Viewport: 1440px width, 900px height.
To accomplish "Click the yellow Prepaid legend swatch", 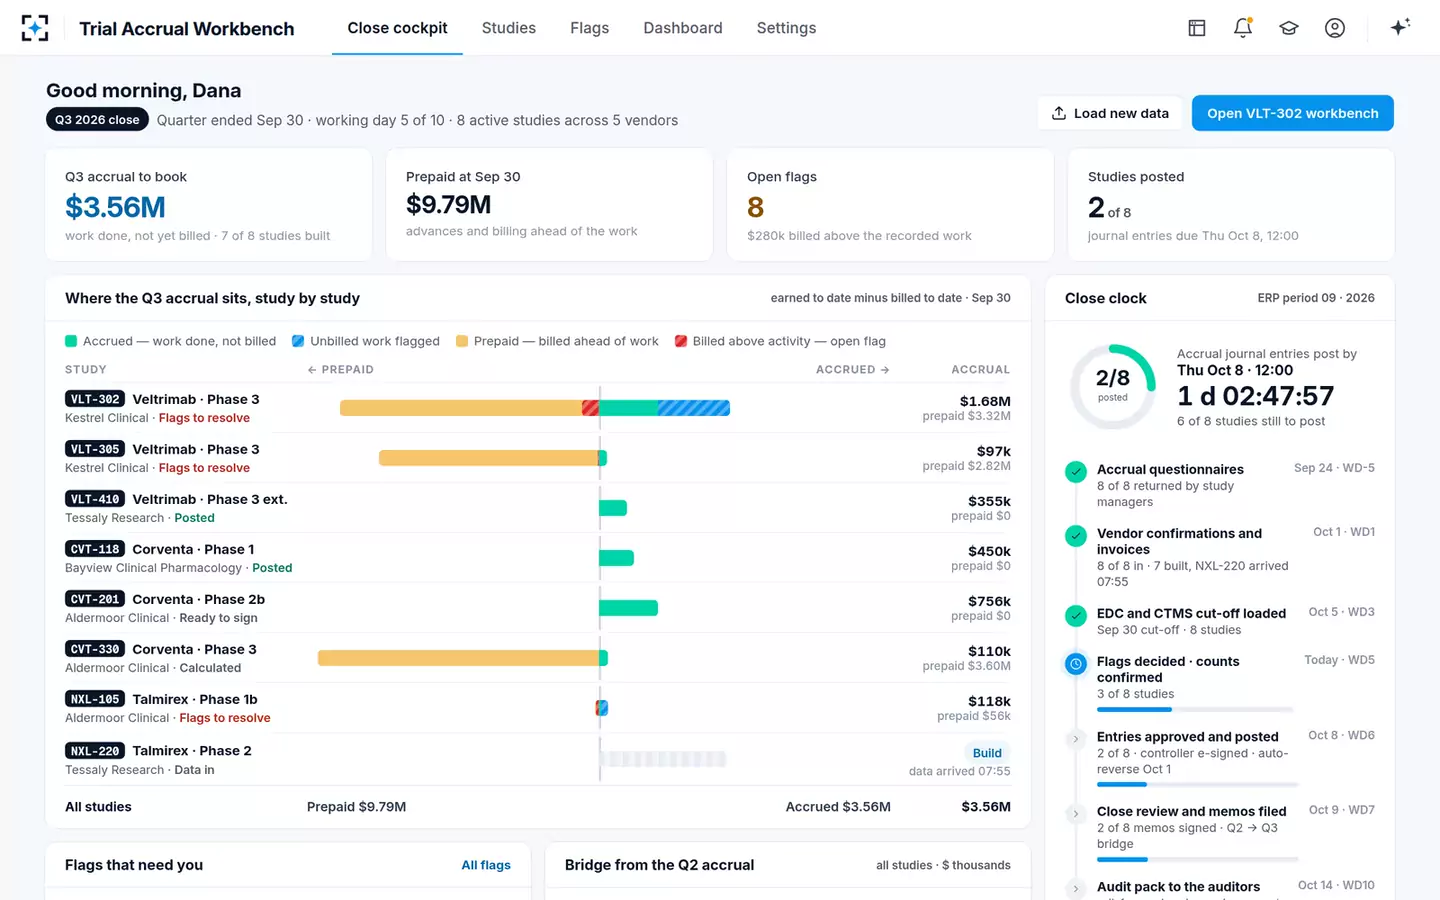I will coord(462,341).
